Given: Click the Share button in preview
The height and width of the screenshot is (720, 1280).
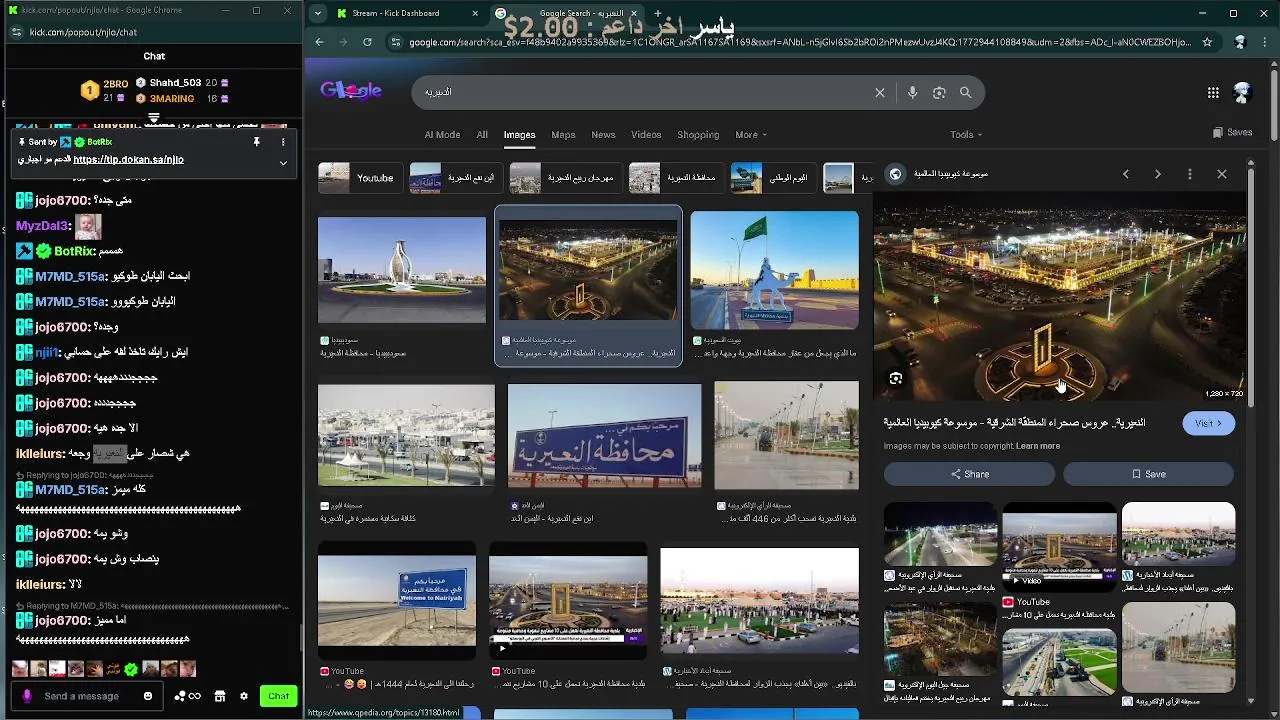Looking at the screenshot, I should [x=969, y=474].
